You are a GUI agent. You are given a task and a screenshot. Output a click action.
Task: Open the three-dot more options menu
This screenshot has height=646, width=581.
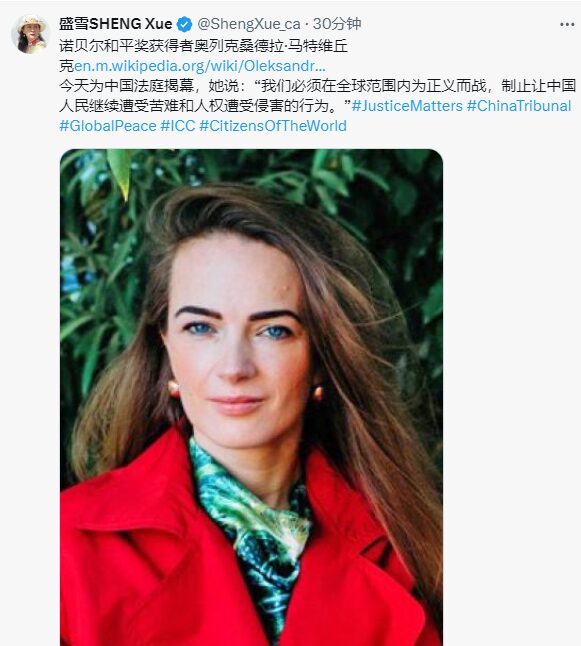[567, 25]
